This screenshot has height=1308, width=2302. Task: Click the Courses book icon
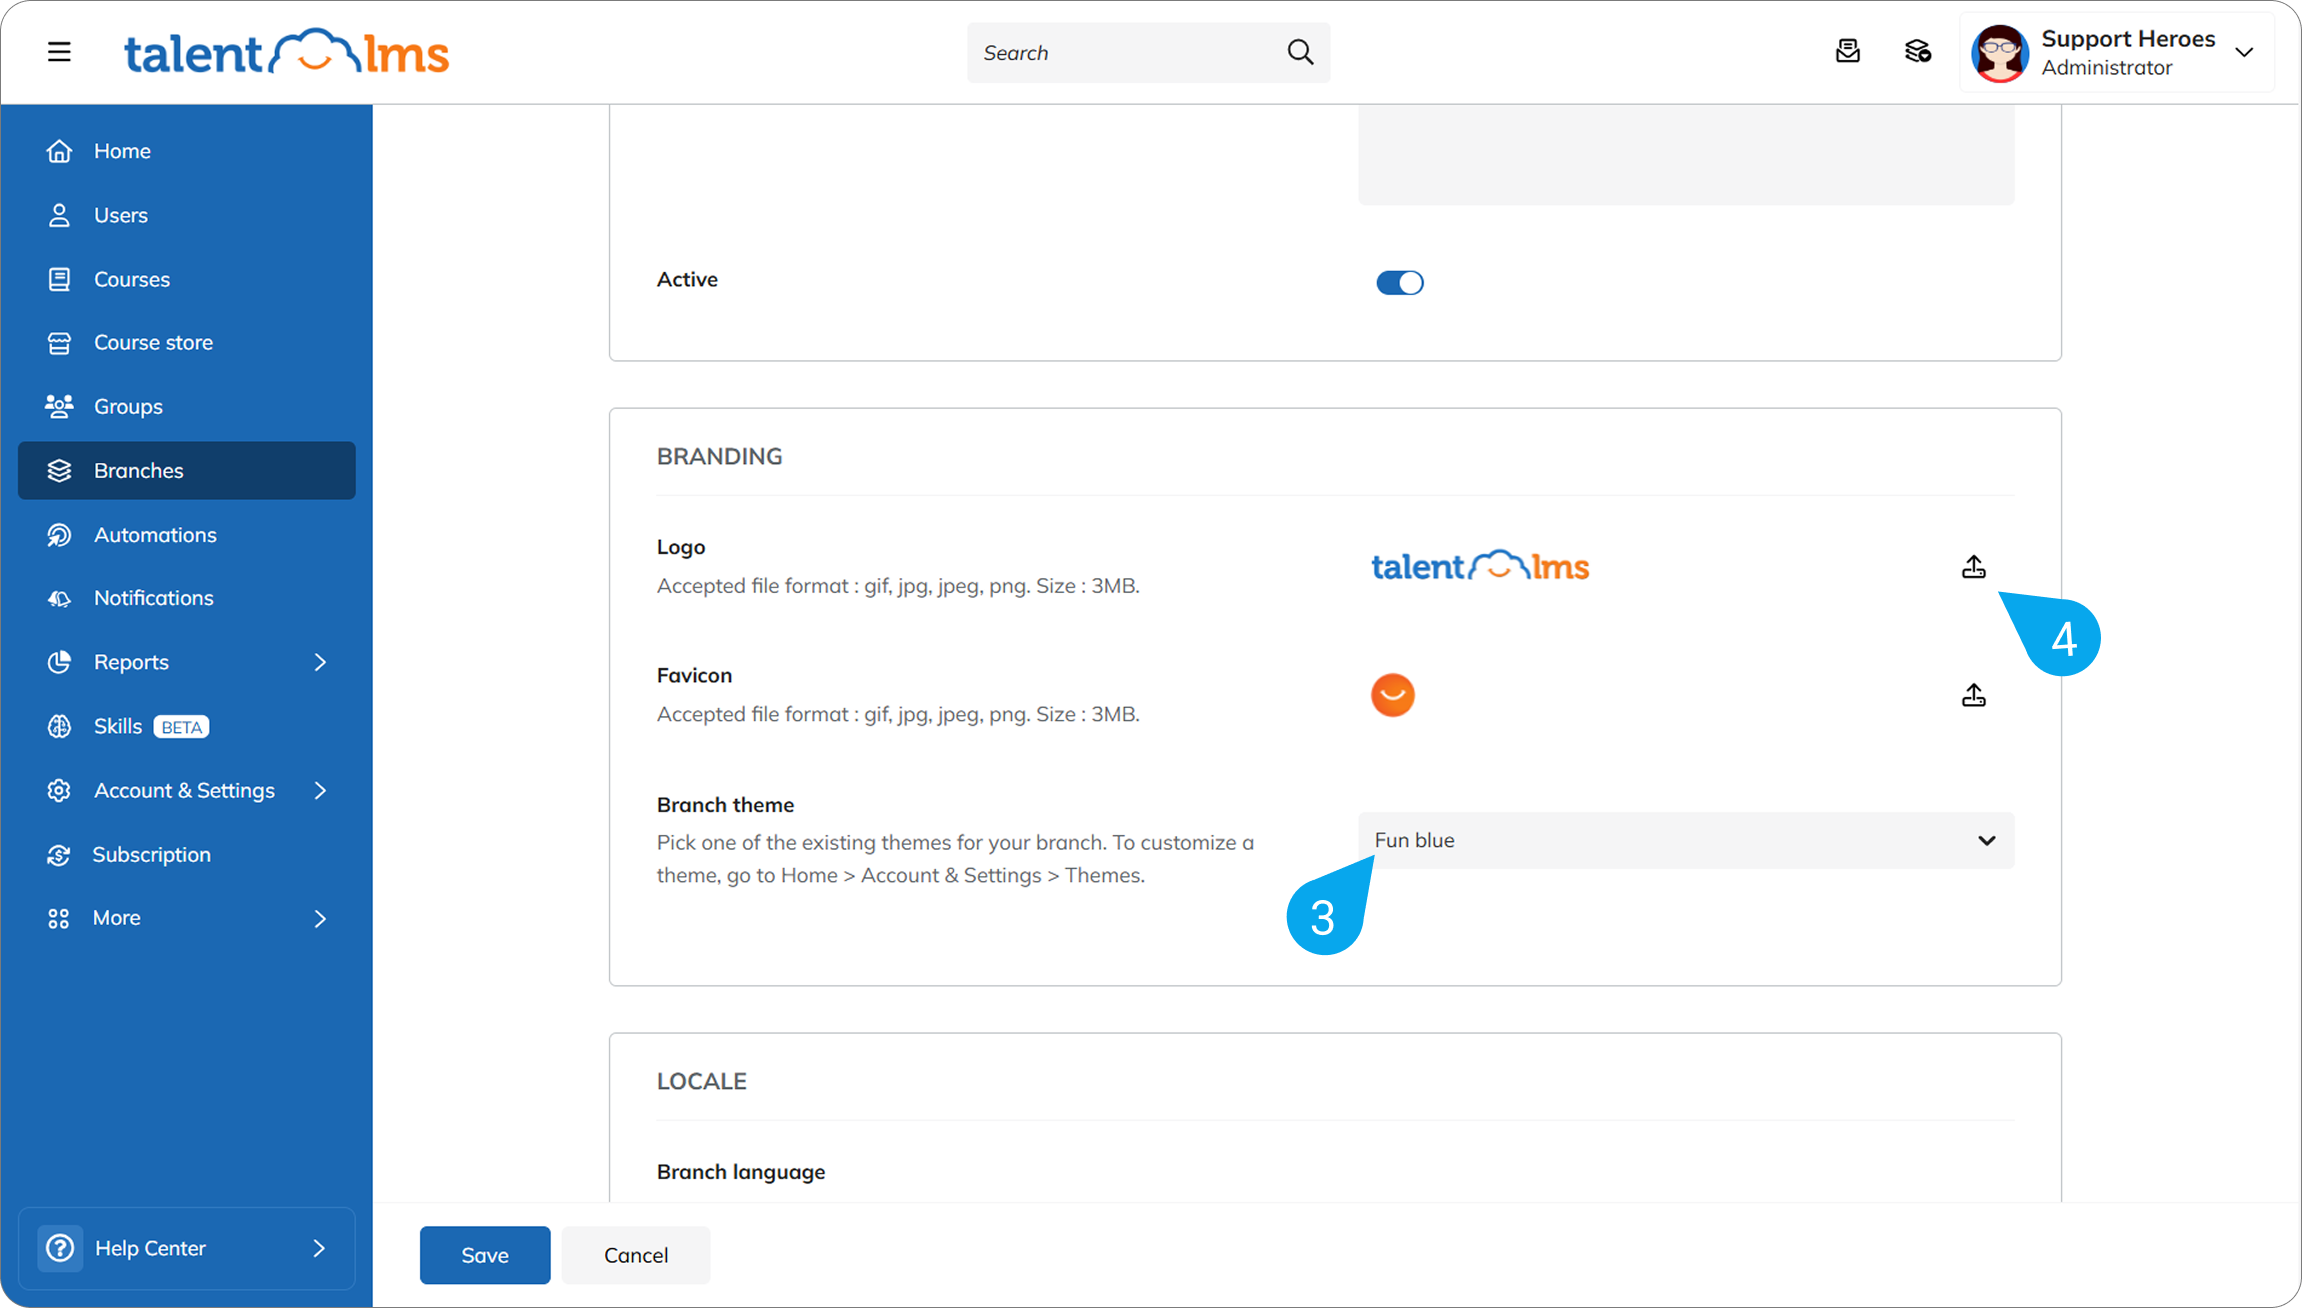pyautogui.click(x=59, y=279)
